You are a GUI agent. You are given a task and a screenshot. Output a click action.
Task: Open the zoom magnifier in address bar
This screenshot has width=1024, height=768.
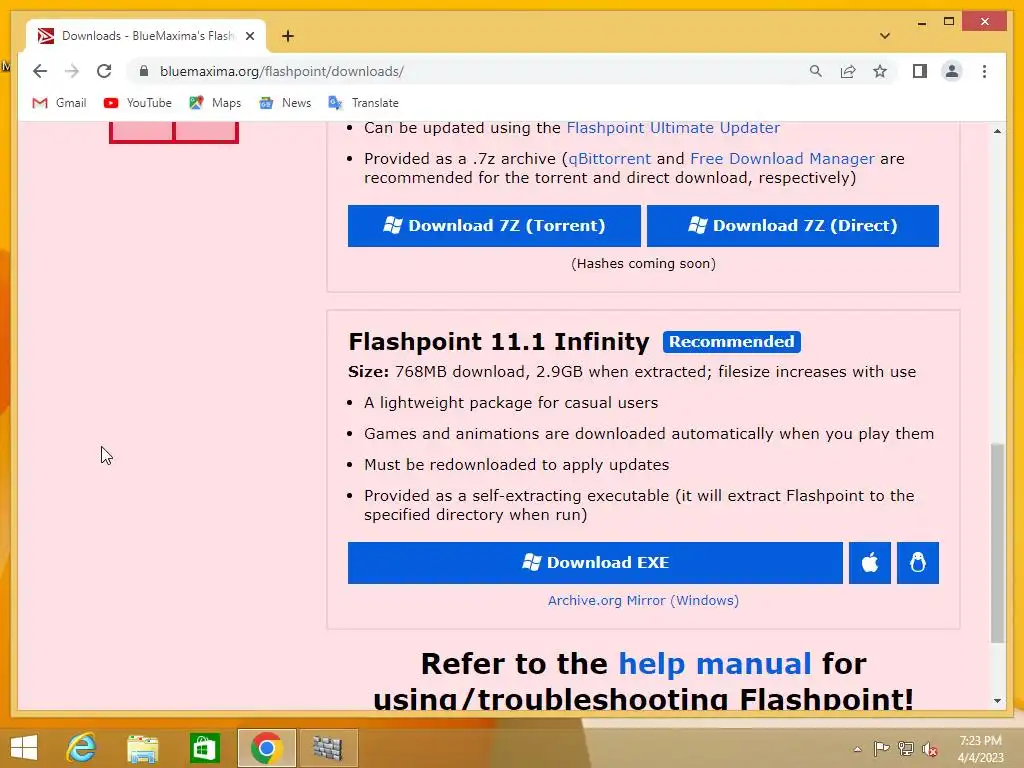tap(815, 71)
